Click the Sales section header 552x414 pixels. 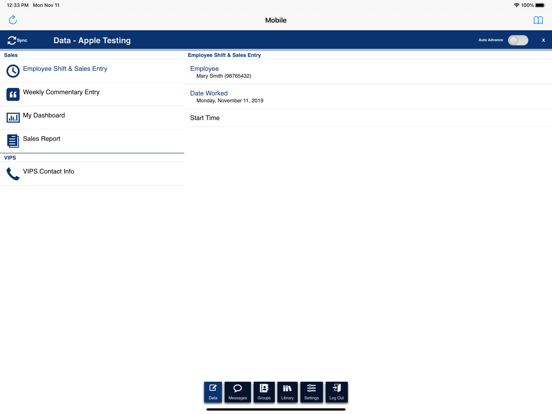[x=11, y=55]
